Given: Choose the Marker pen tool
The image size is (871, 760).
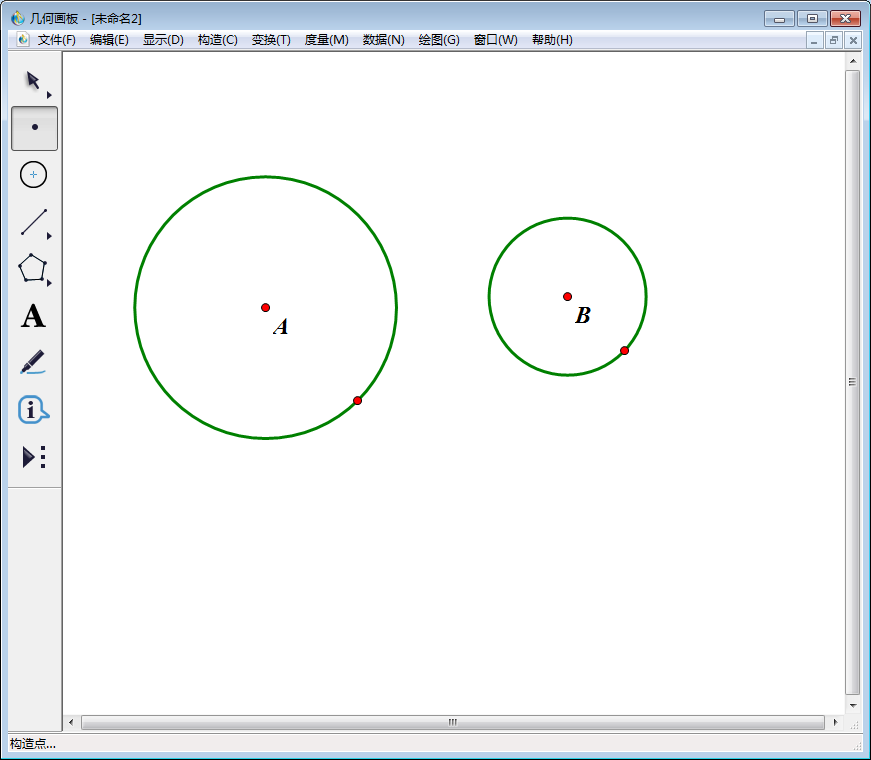Looking at the screenshot, I should click(33, 362).
